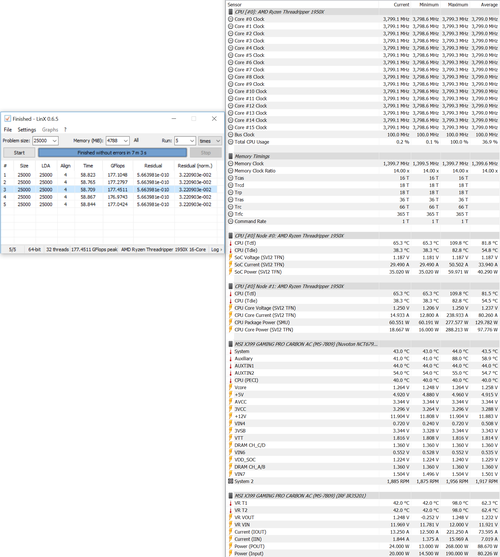Click the Finished without errors progress bar

click(112, 153)
